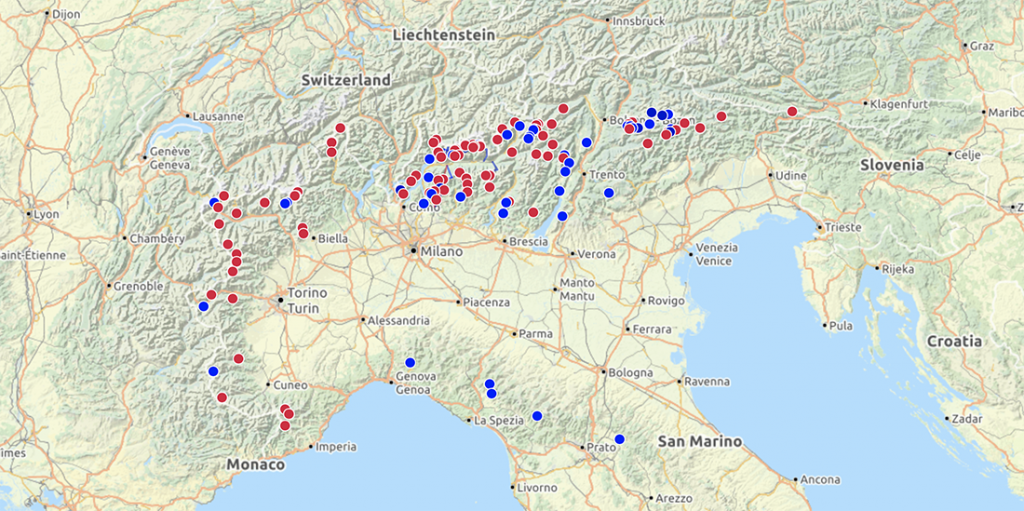1024x511 pixels.
Task: Select the Venezia Venice city label
Action: (x=717, y=254)
